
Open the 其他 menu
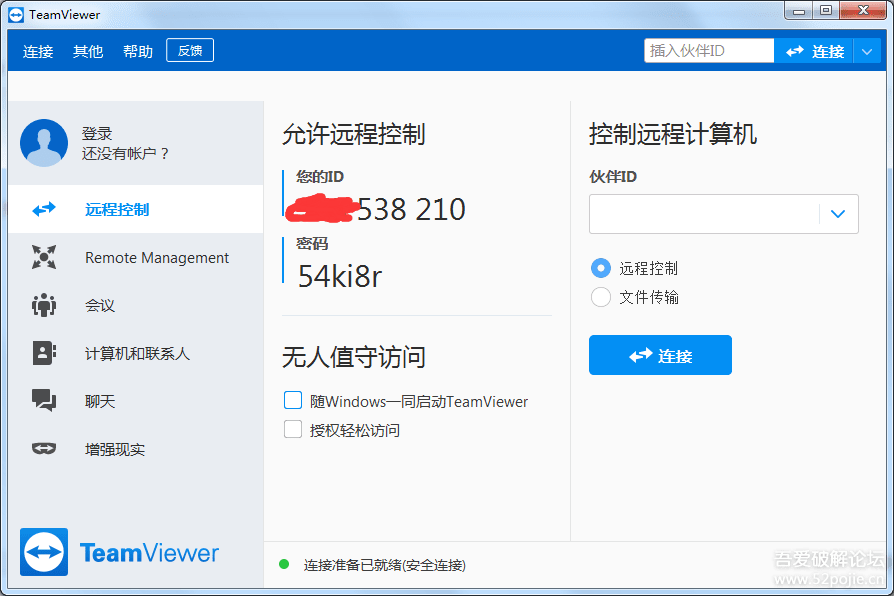(88, 51)
